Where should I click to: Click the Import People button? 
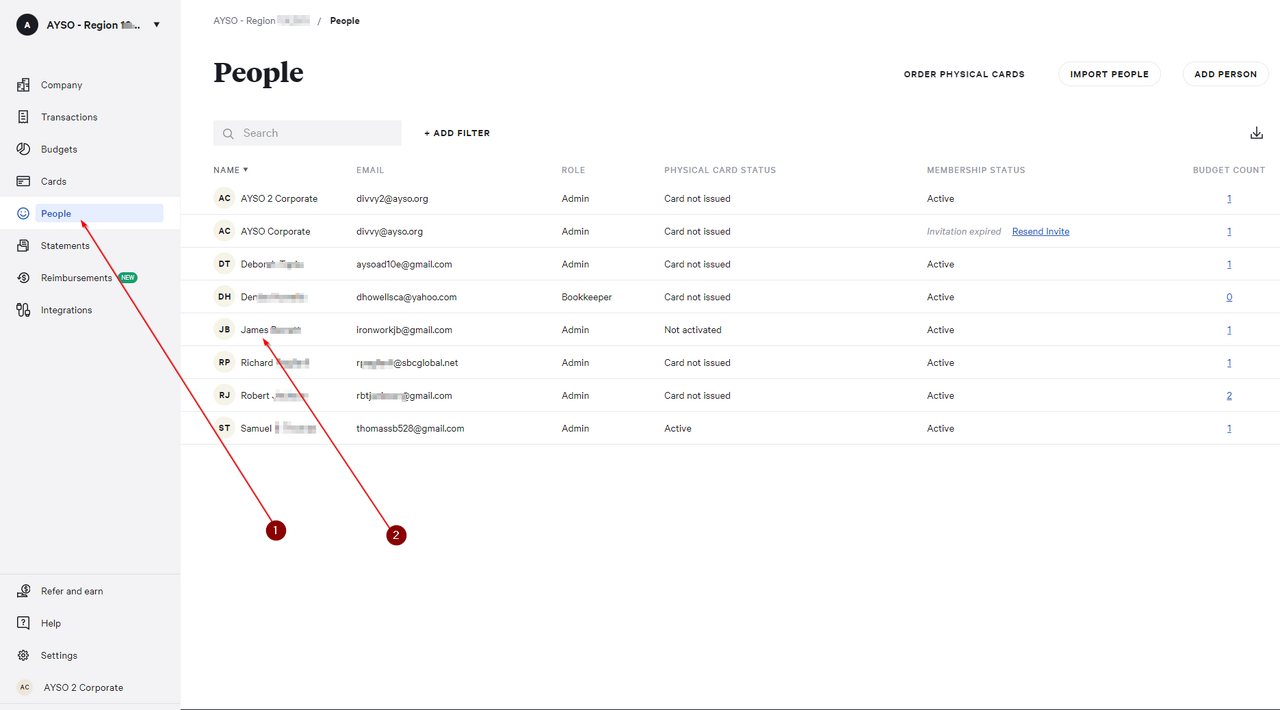coord(1109,74)
